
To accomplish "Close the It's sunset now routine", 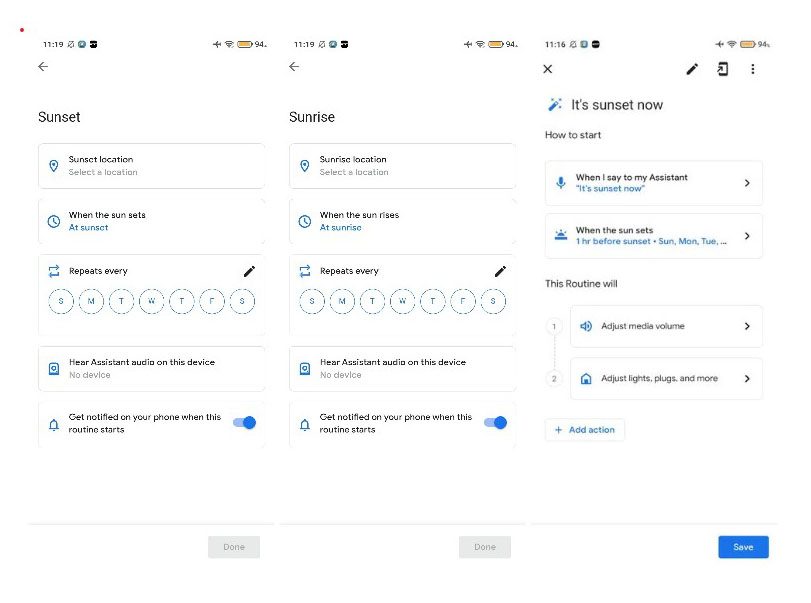I will click(548, 69).
